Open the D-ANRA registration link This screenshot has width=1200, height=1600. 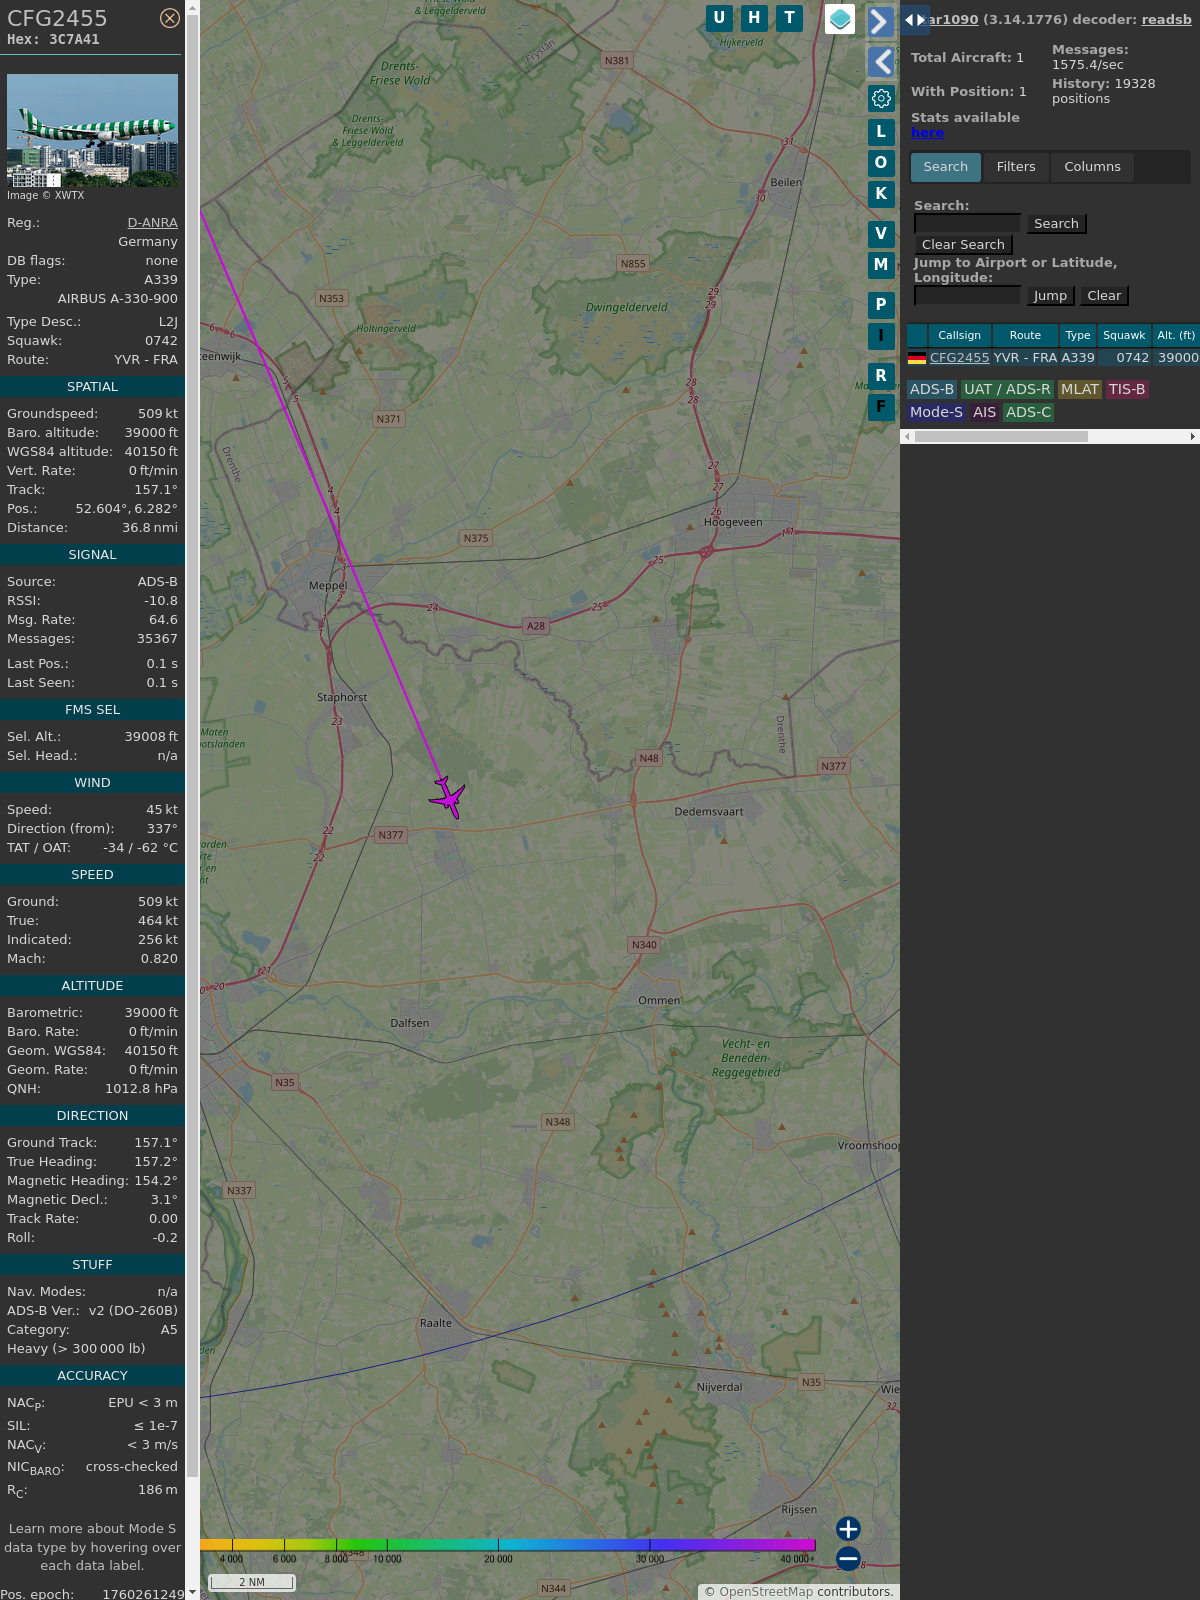tap(152, 223)
